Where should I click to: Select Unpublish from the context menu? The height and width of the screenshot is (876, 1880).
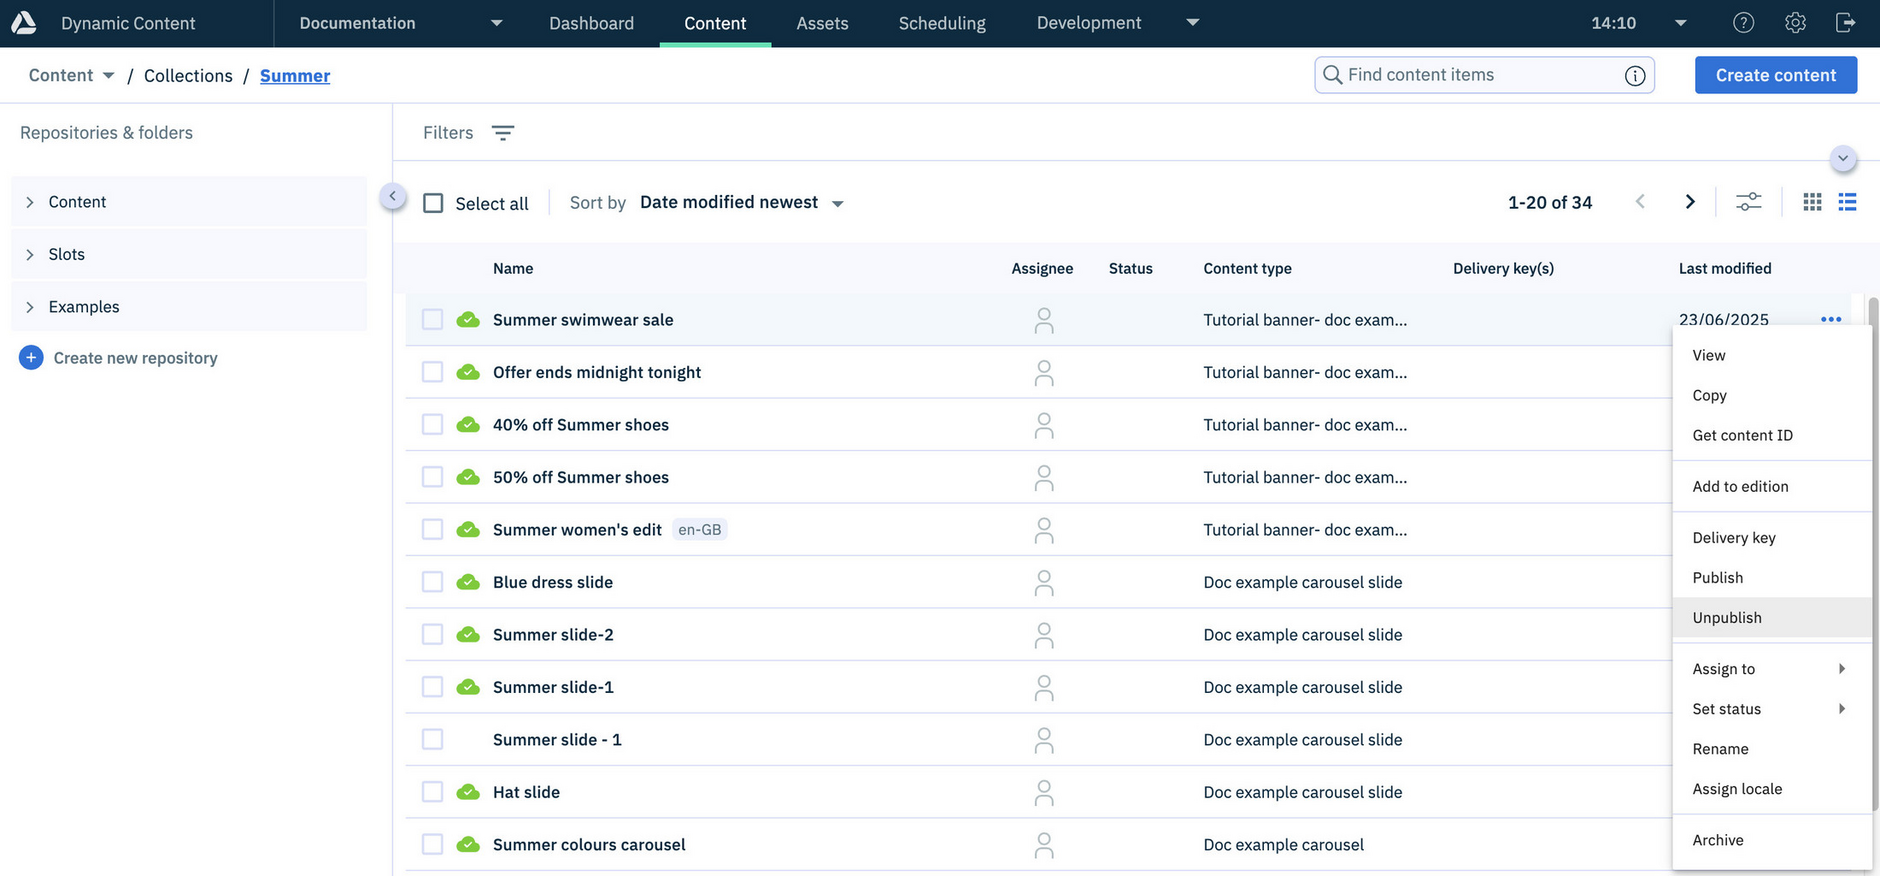click(x=1772, y=618)
